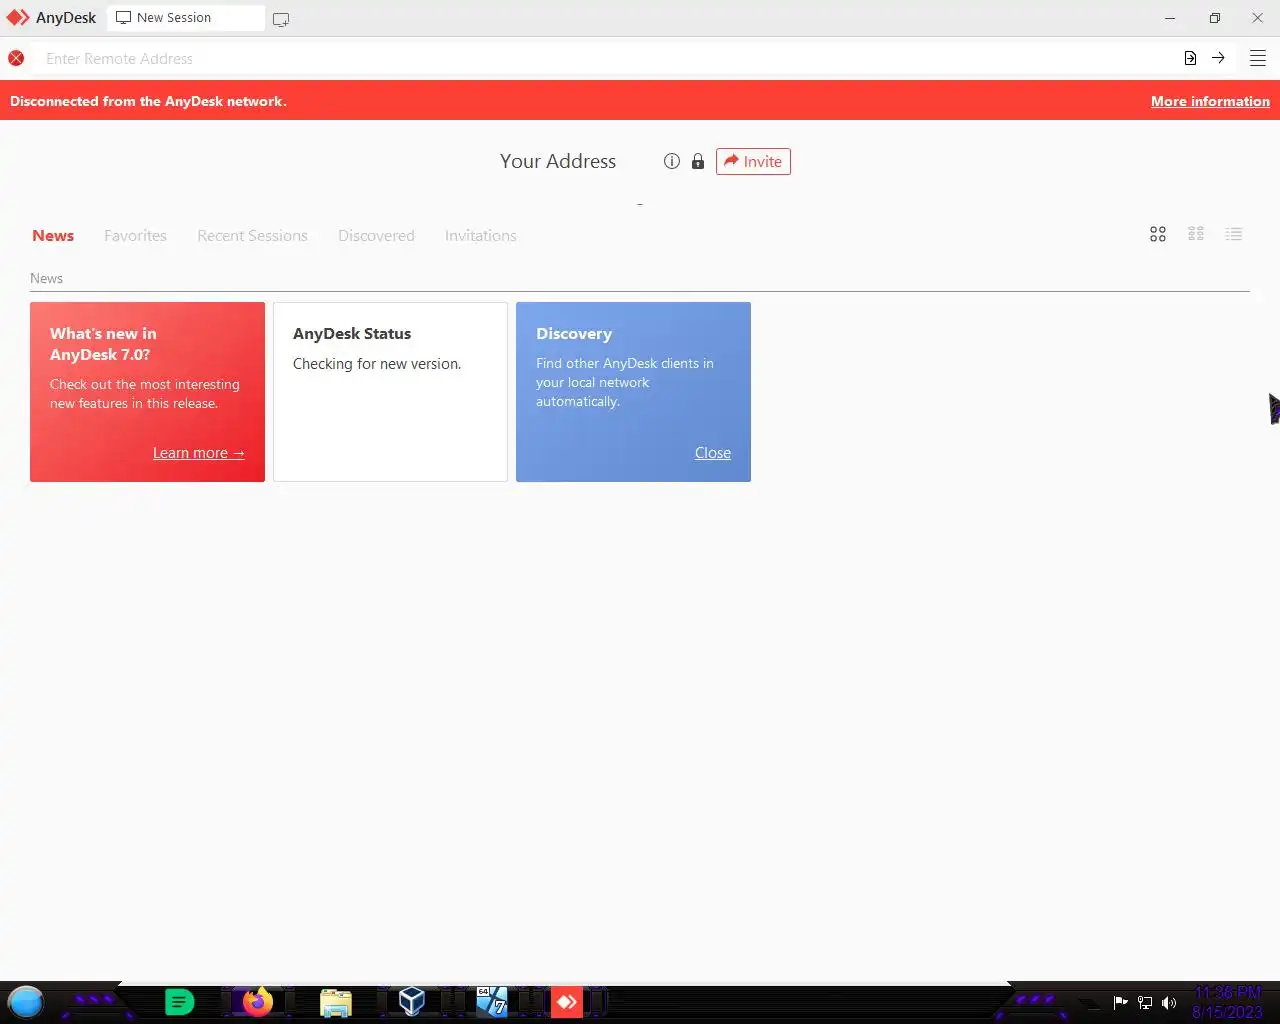Click the Disconnected from the AnyDesk network message
The image size is (1280, 1024).
point(148,101)
